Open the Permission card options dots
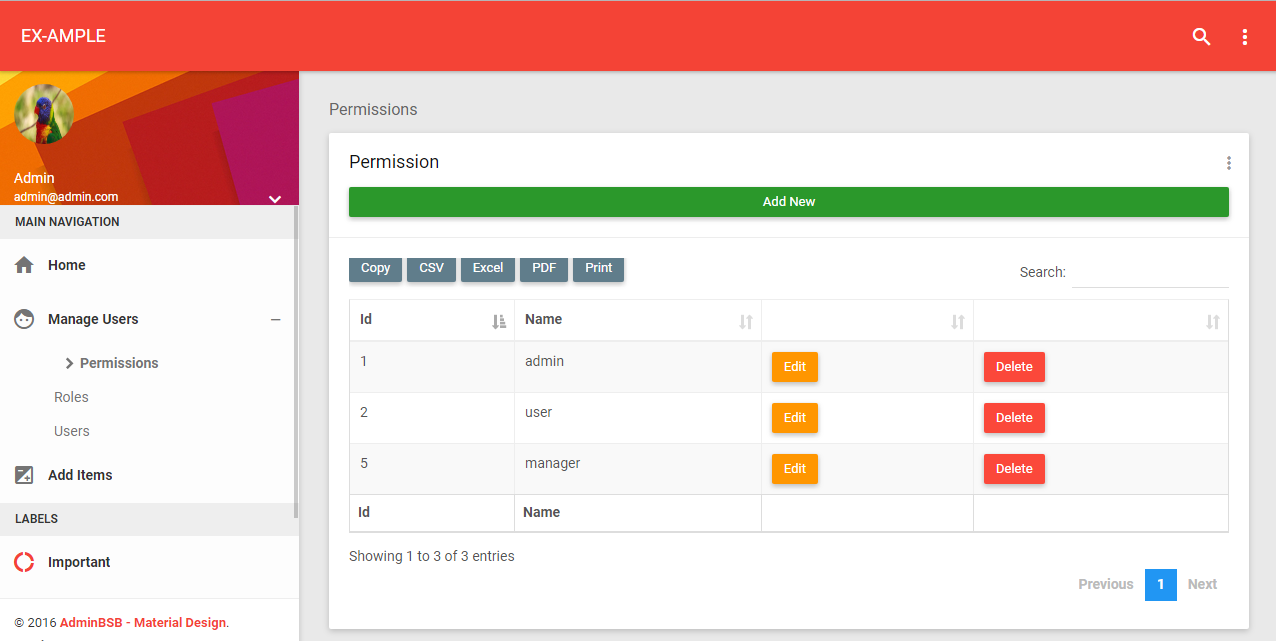 point(1229,163)
